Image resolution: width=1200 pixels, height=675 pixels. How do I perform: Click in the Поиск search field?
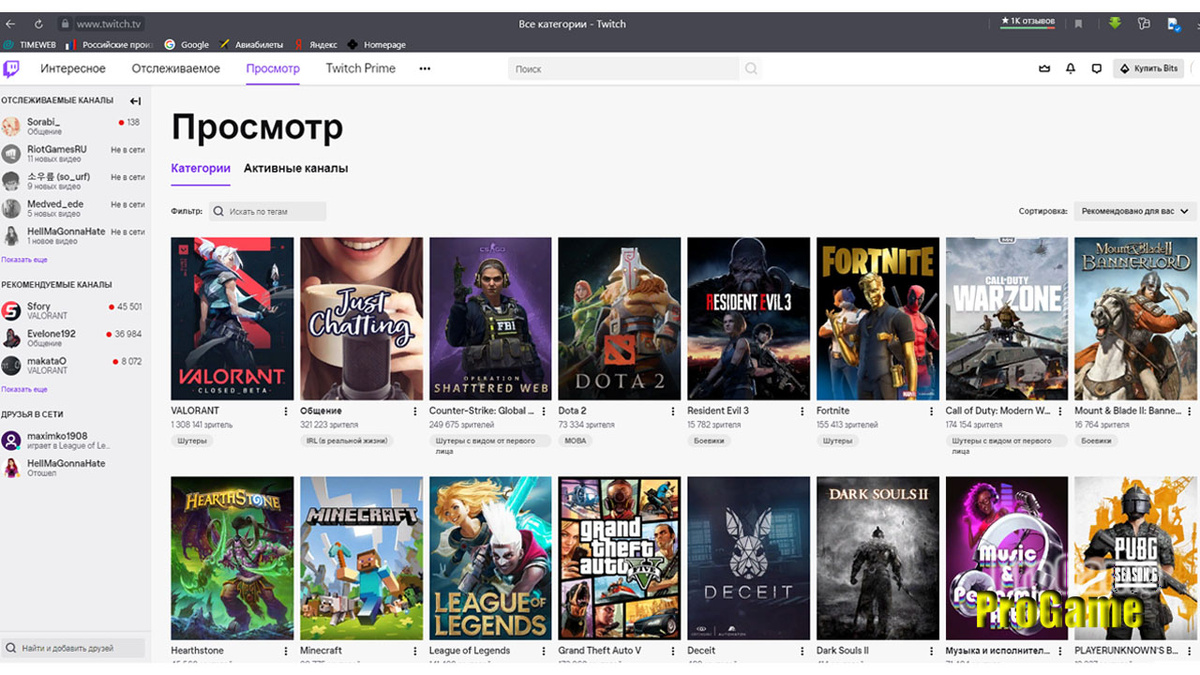click(625, 69)
